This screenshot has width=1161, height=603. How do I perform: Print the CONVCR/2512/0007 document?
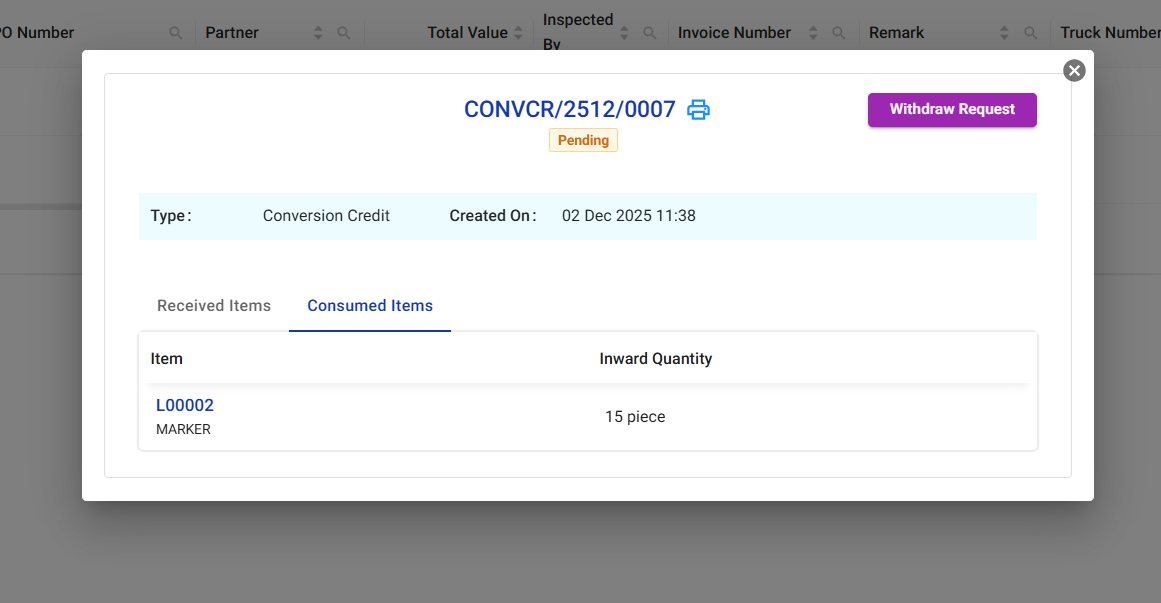698,110
